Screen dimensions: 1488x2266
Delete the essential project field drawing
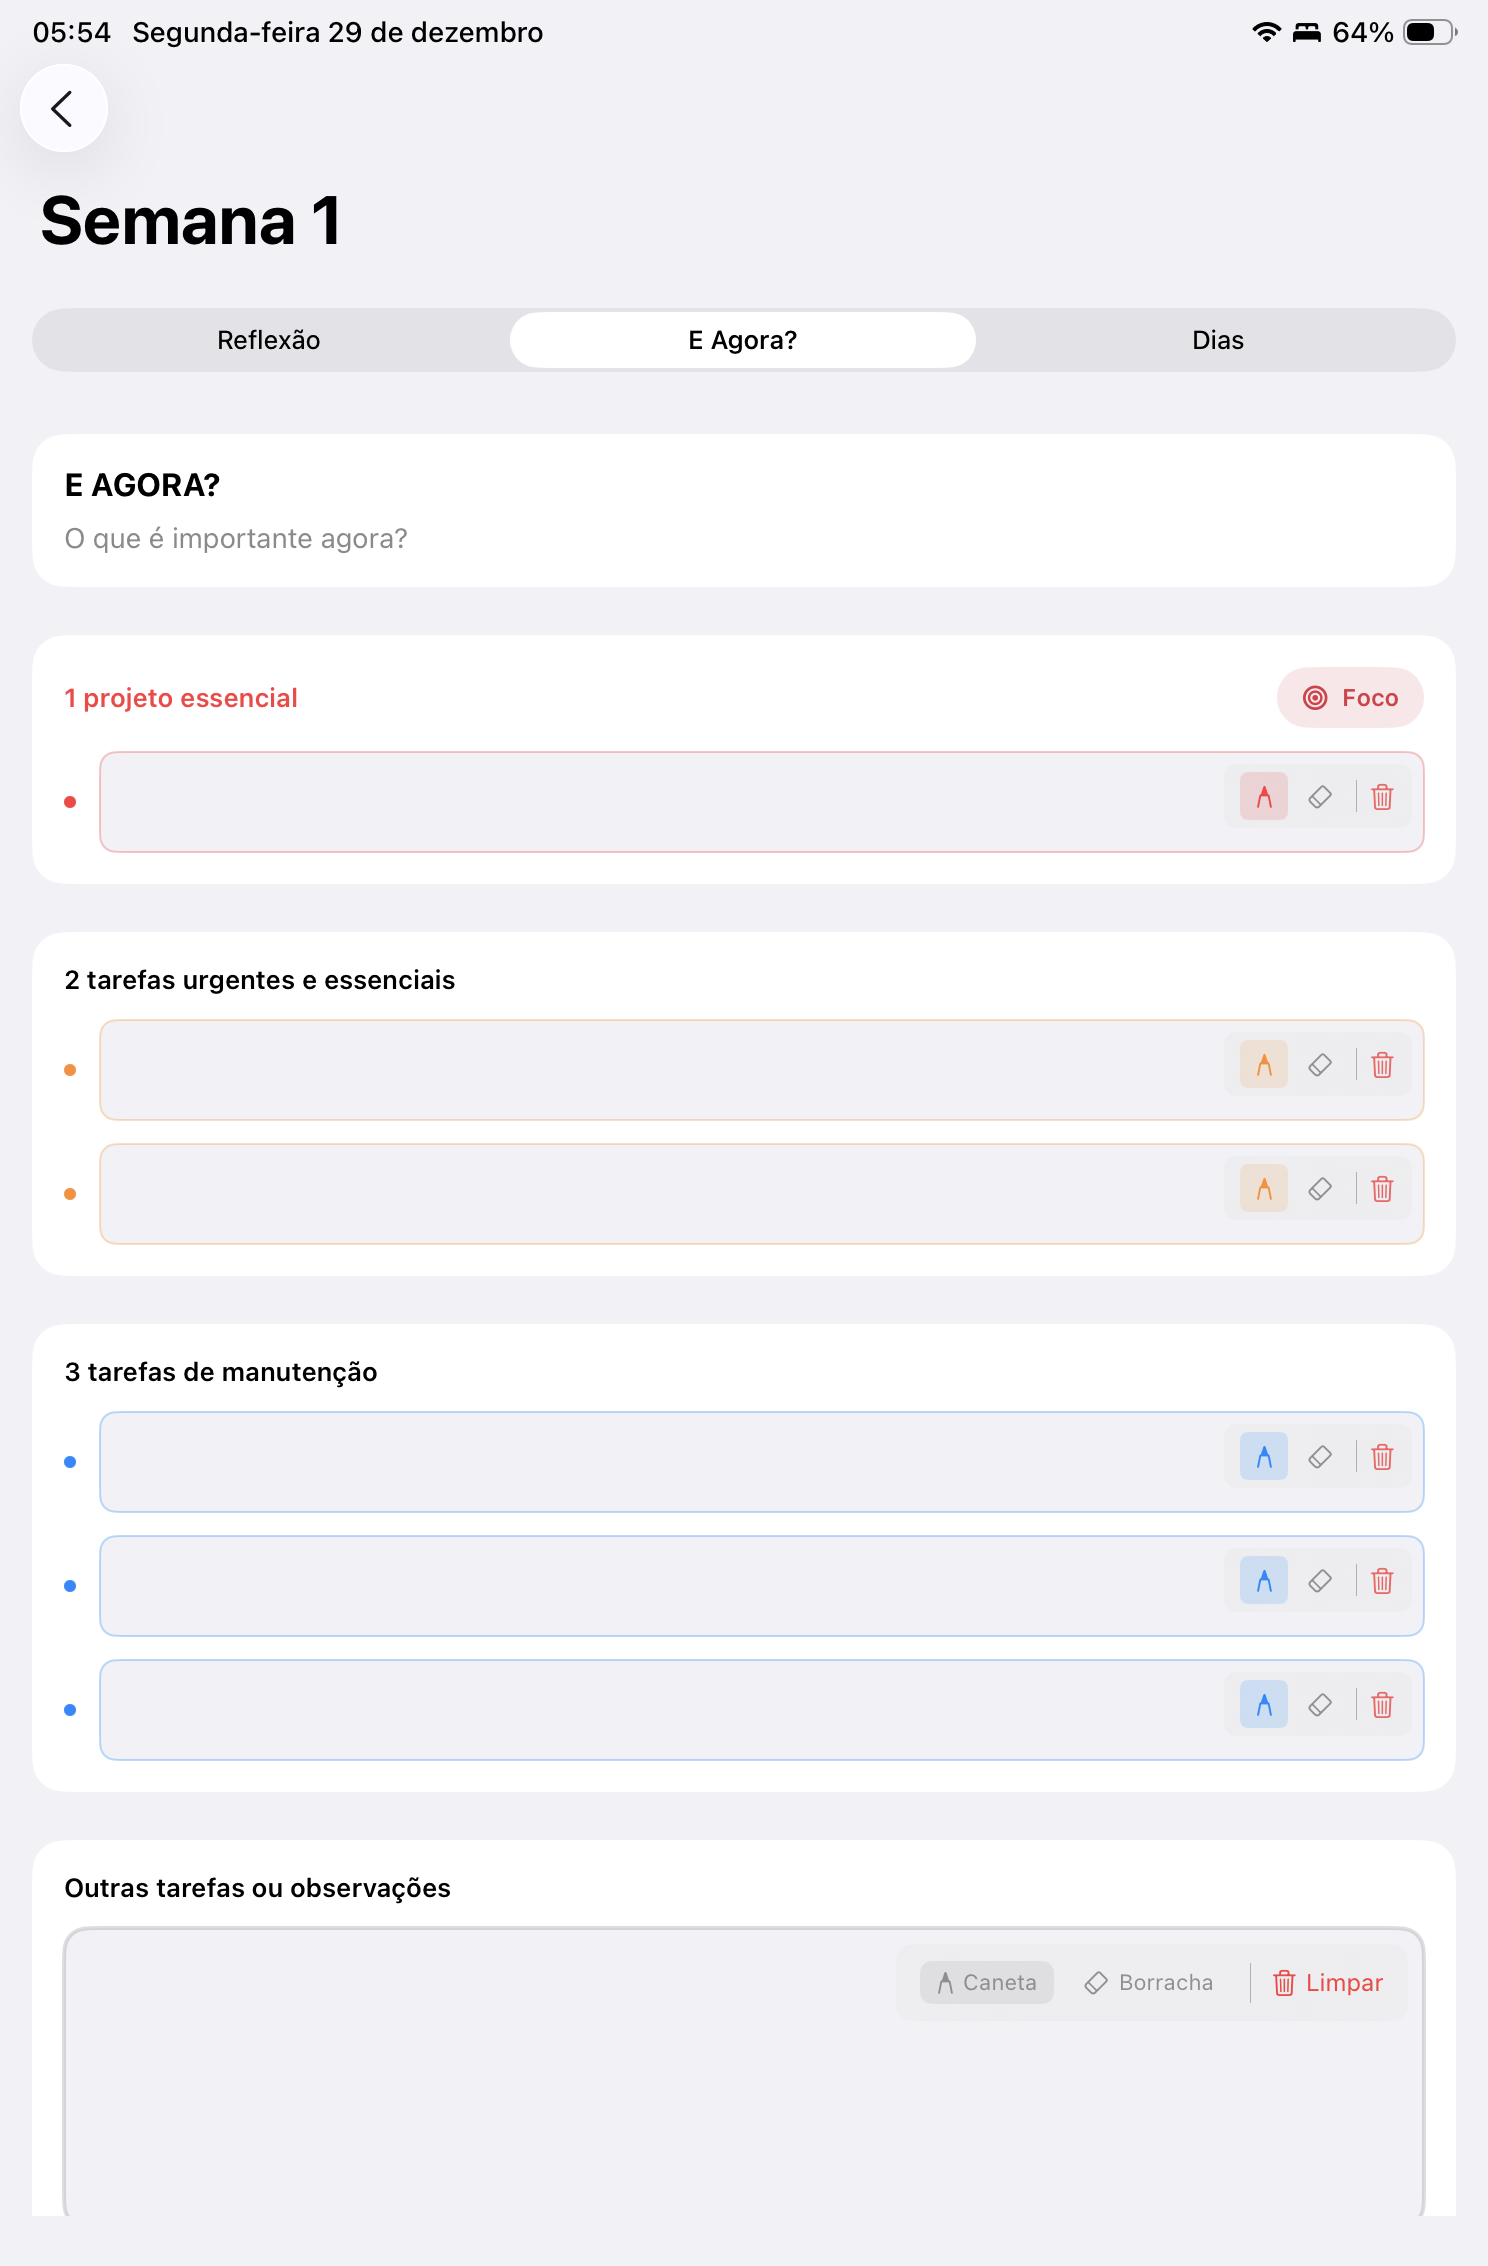coord(1382,797)
